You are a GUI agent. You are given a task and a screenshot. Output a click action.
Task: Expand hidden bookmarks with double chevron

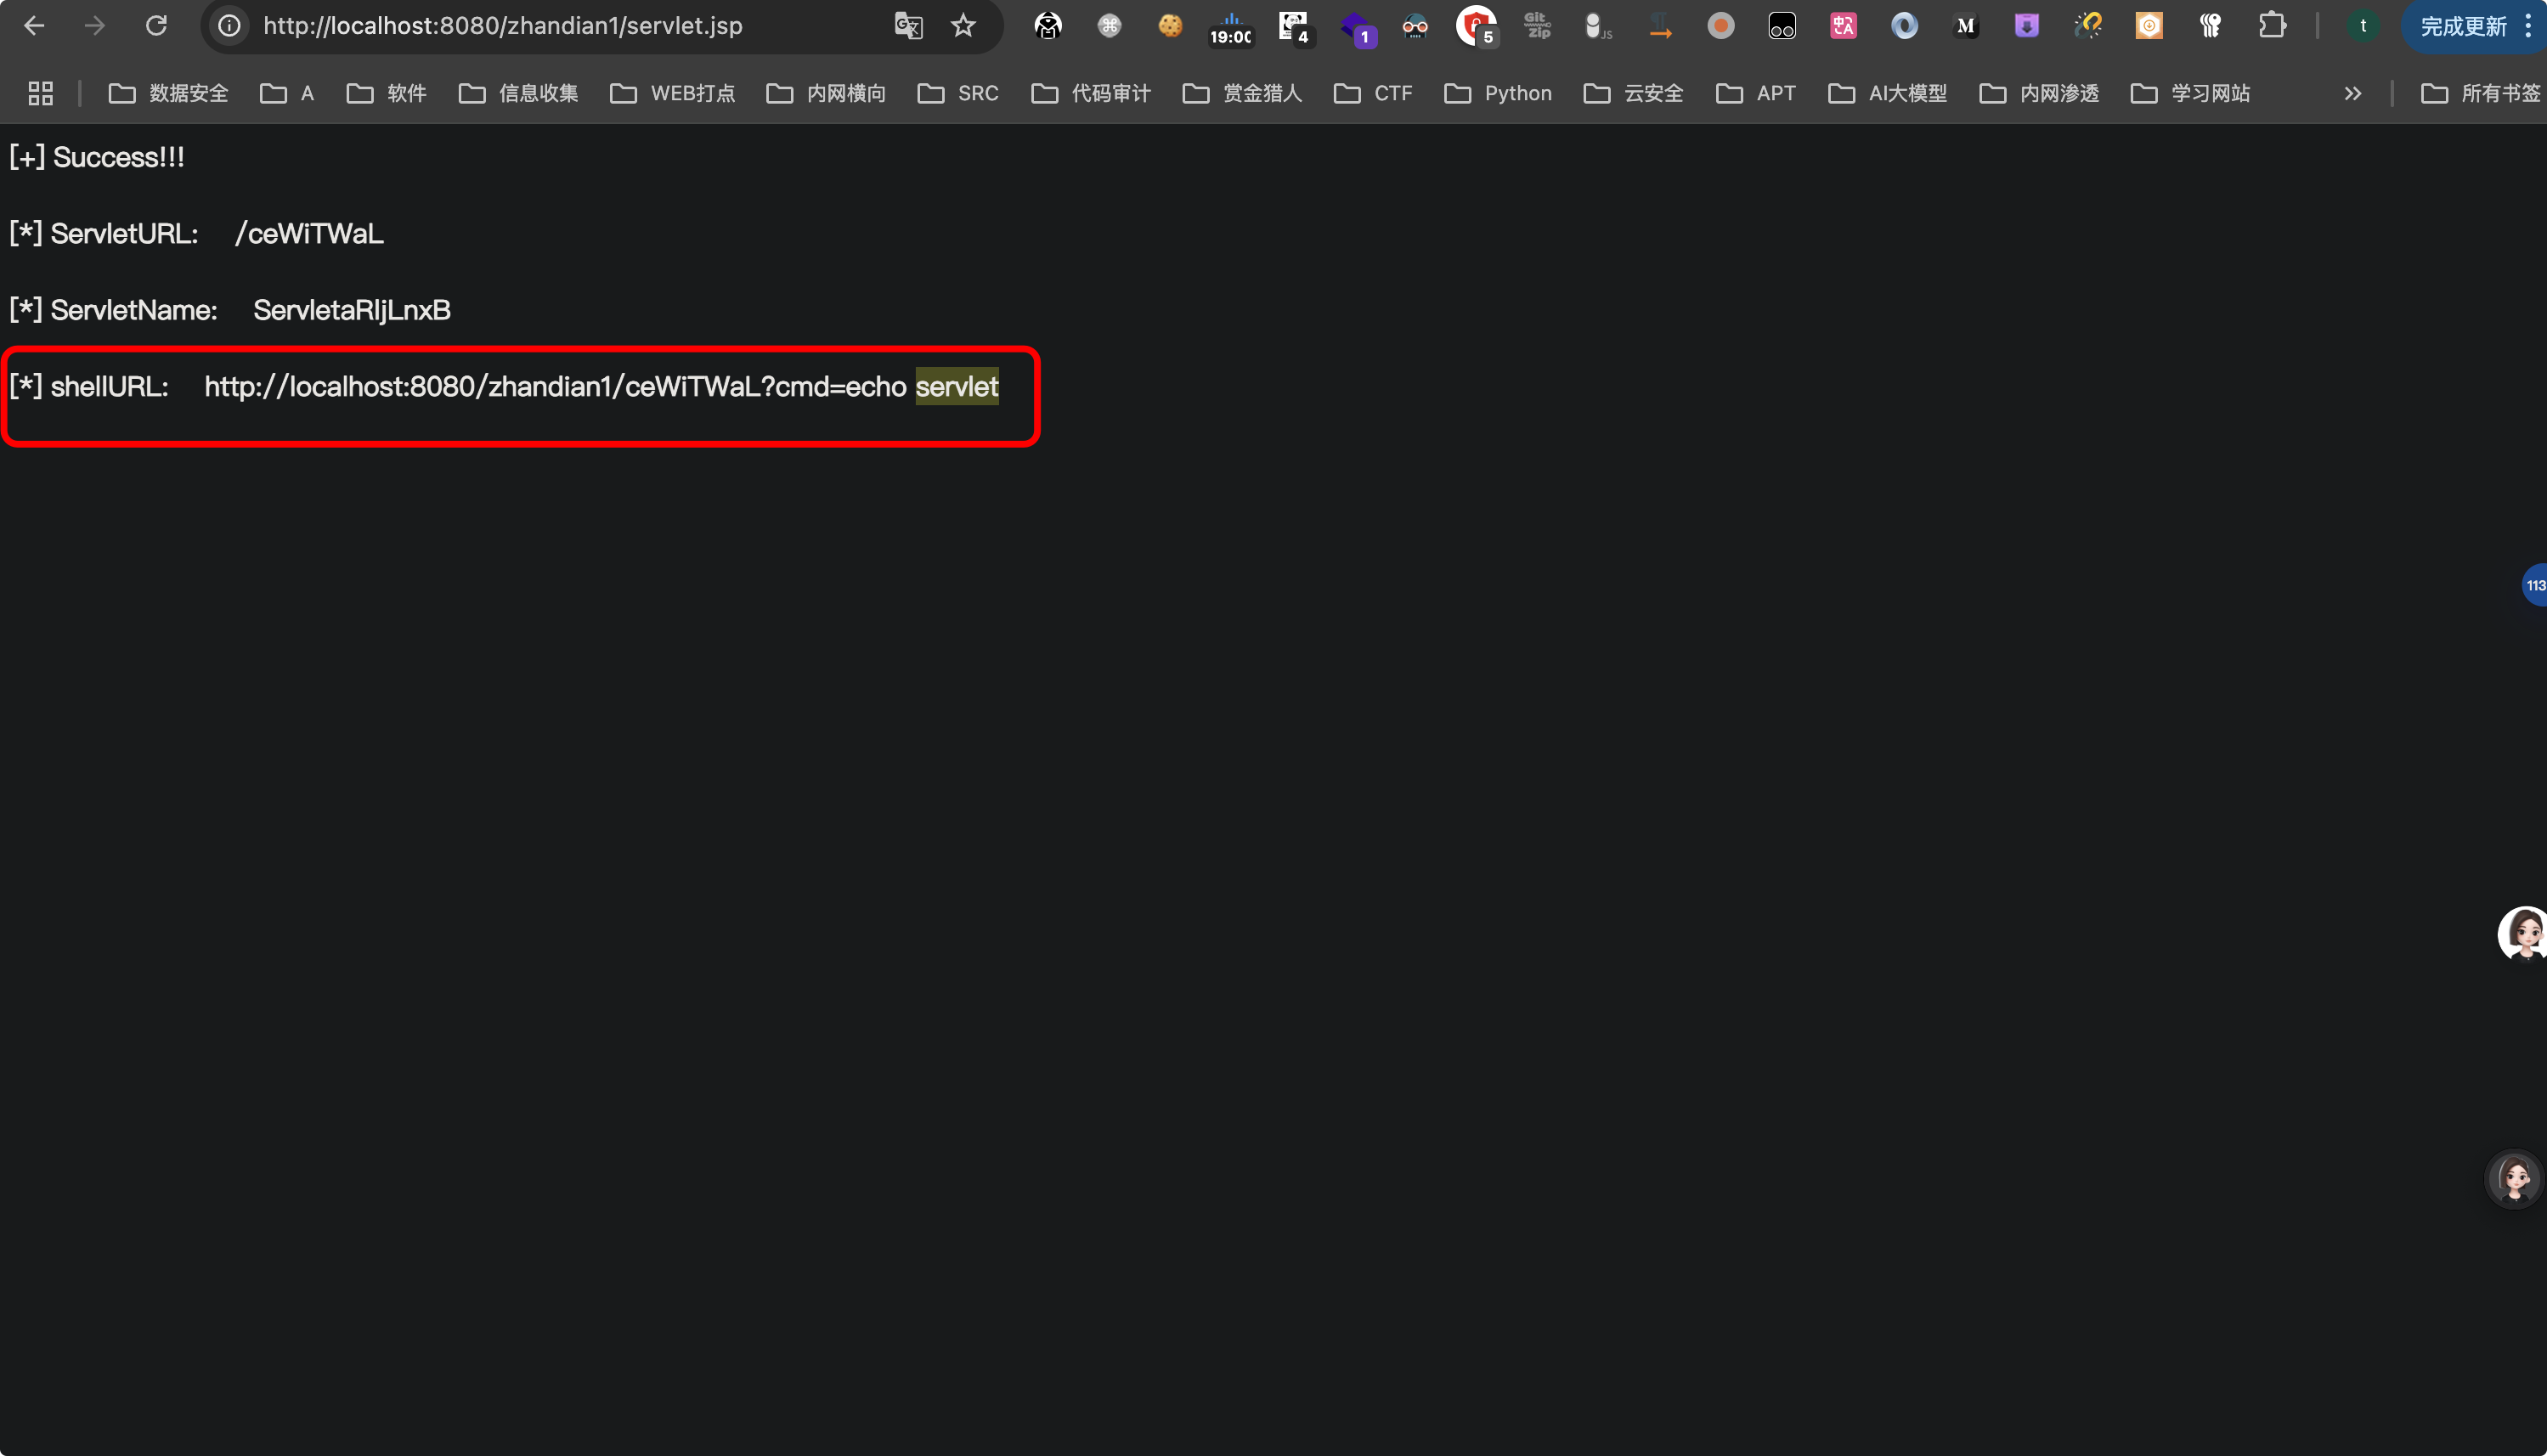pyautogui.click(x=2353, y=93)
